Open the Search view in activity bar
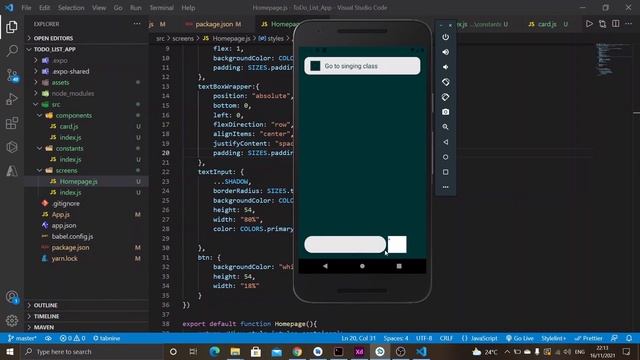This screenshot has height=360, width=640. pyautogui.click(x=12, y=51)
